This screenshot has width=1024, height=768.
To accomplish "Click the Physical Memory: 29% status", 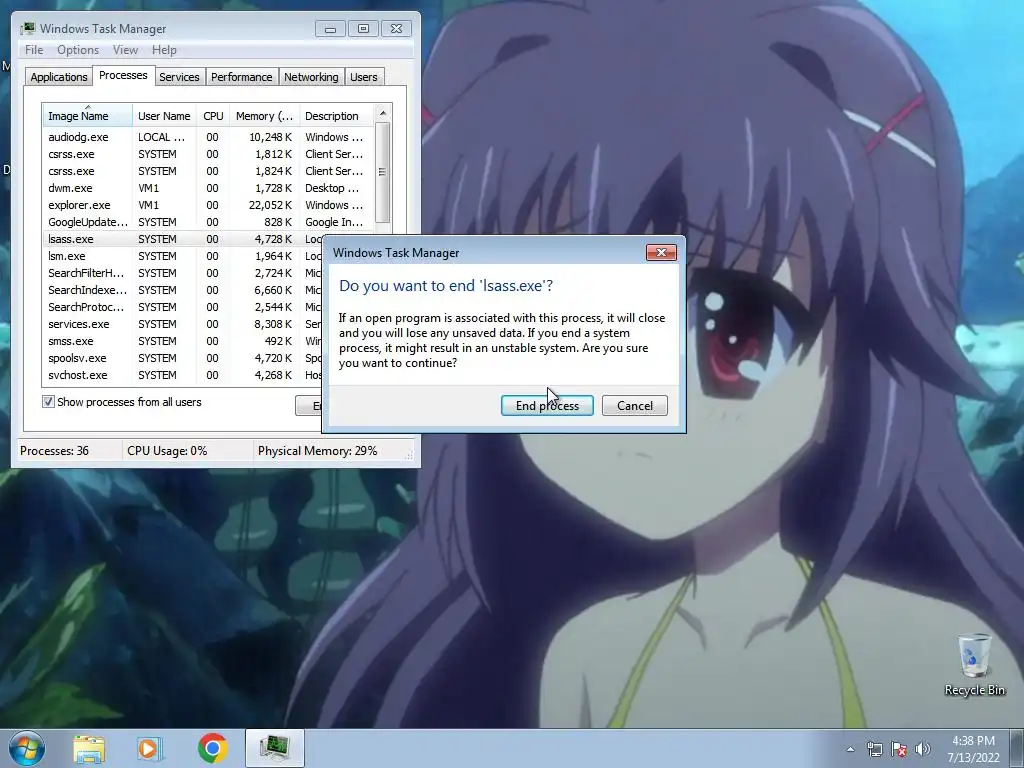I will coord(317,451).
